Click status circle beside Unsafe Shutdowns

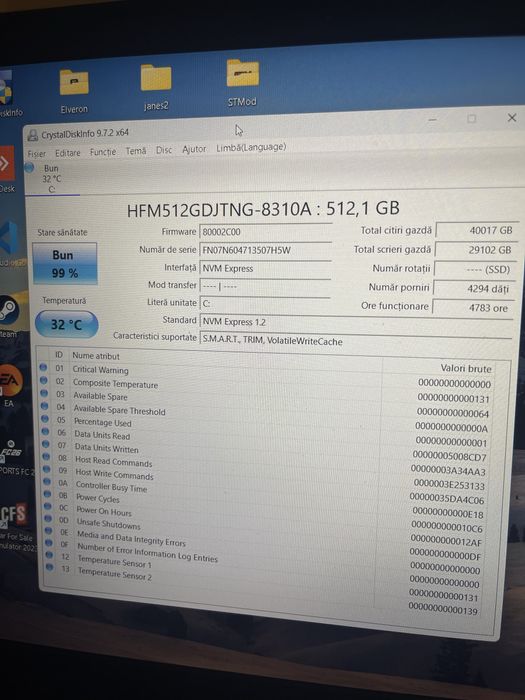(x=48, y=519)
